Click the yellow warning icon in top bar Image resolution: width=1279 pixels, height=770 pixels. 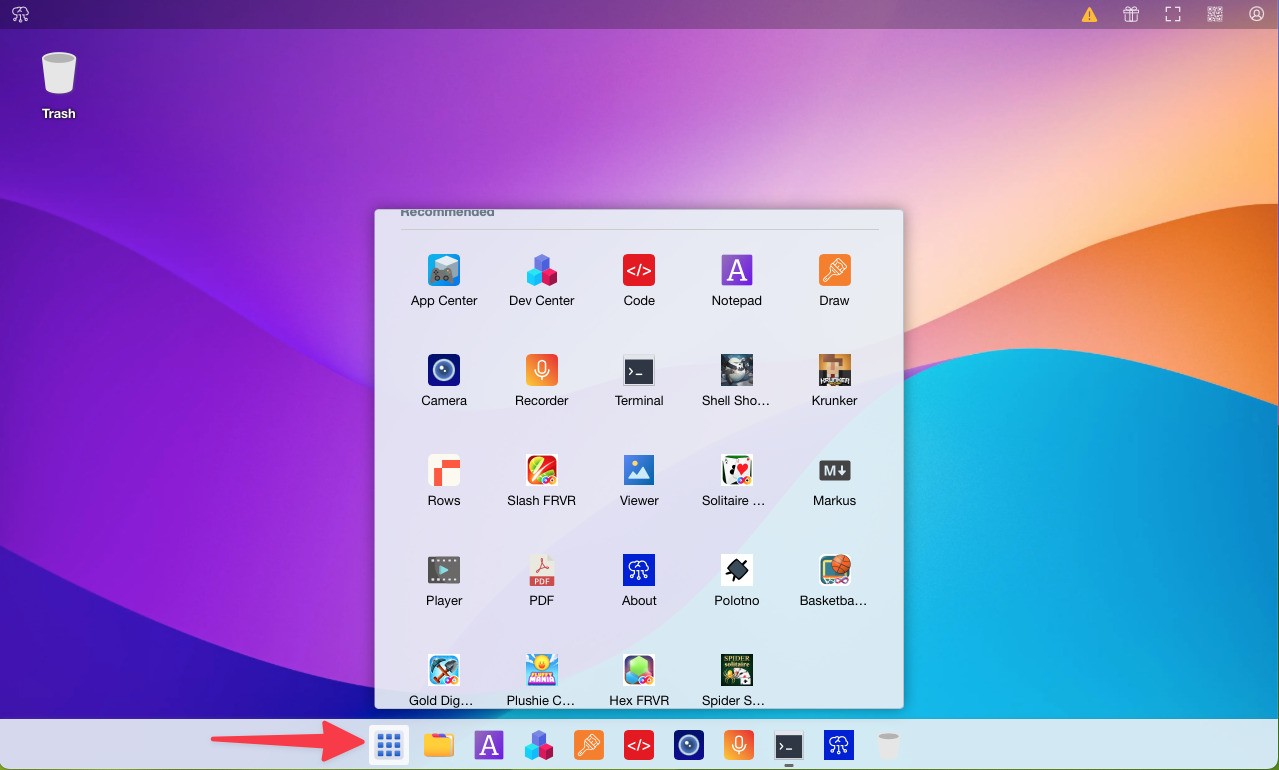(1089, 14)
